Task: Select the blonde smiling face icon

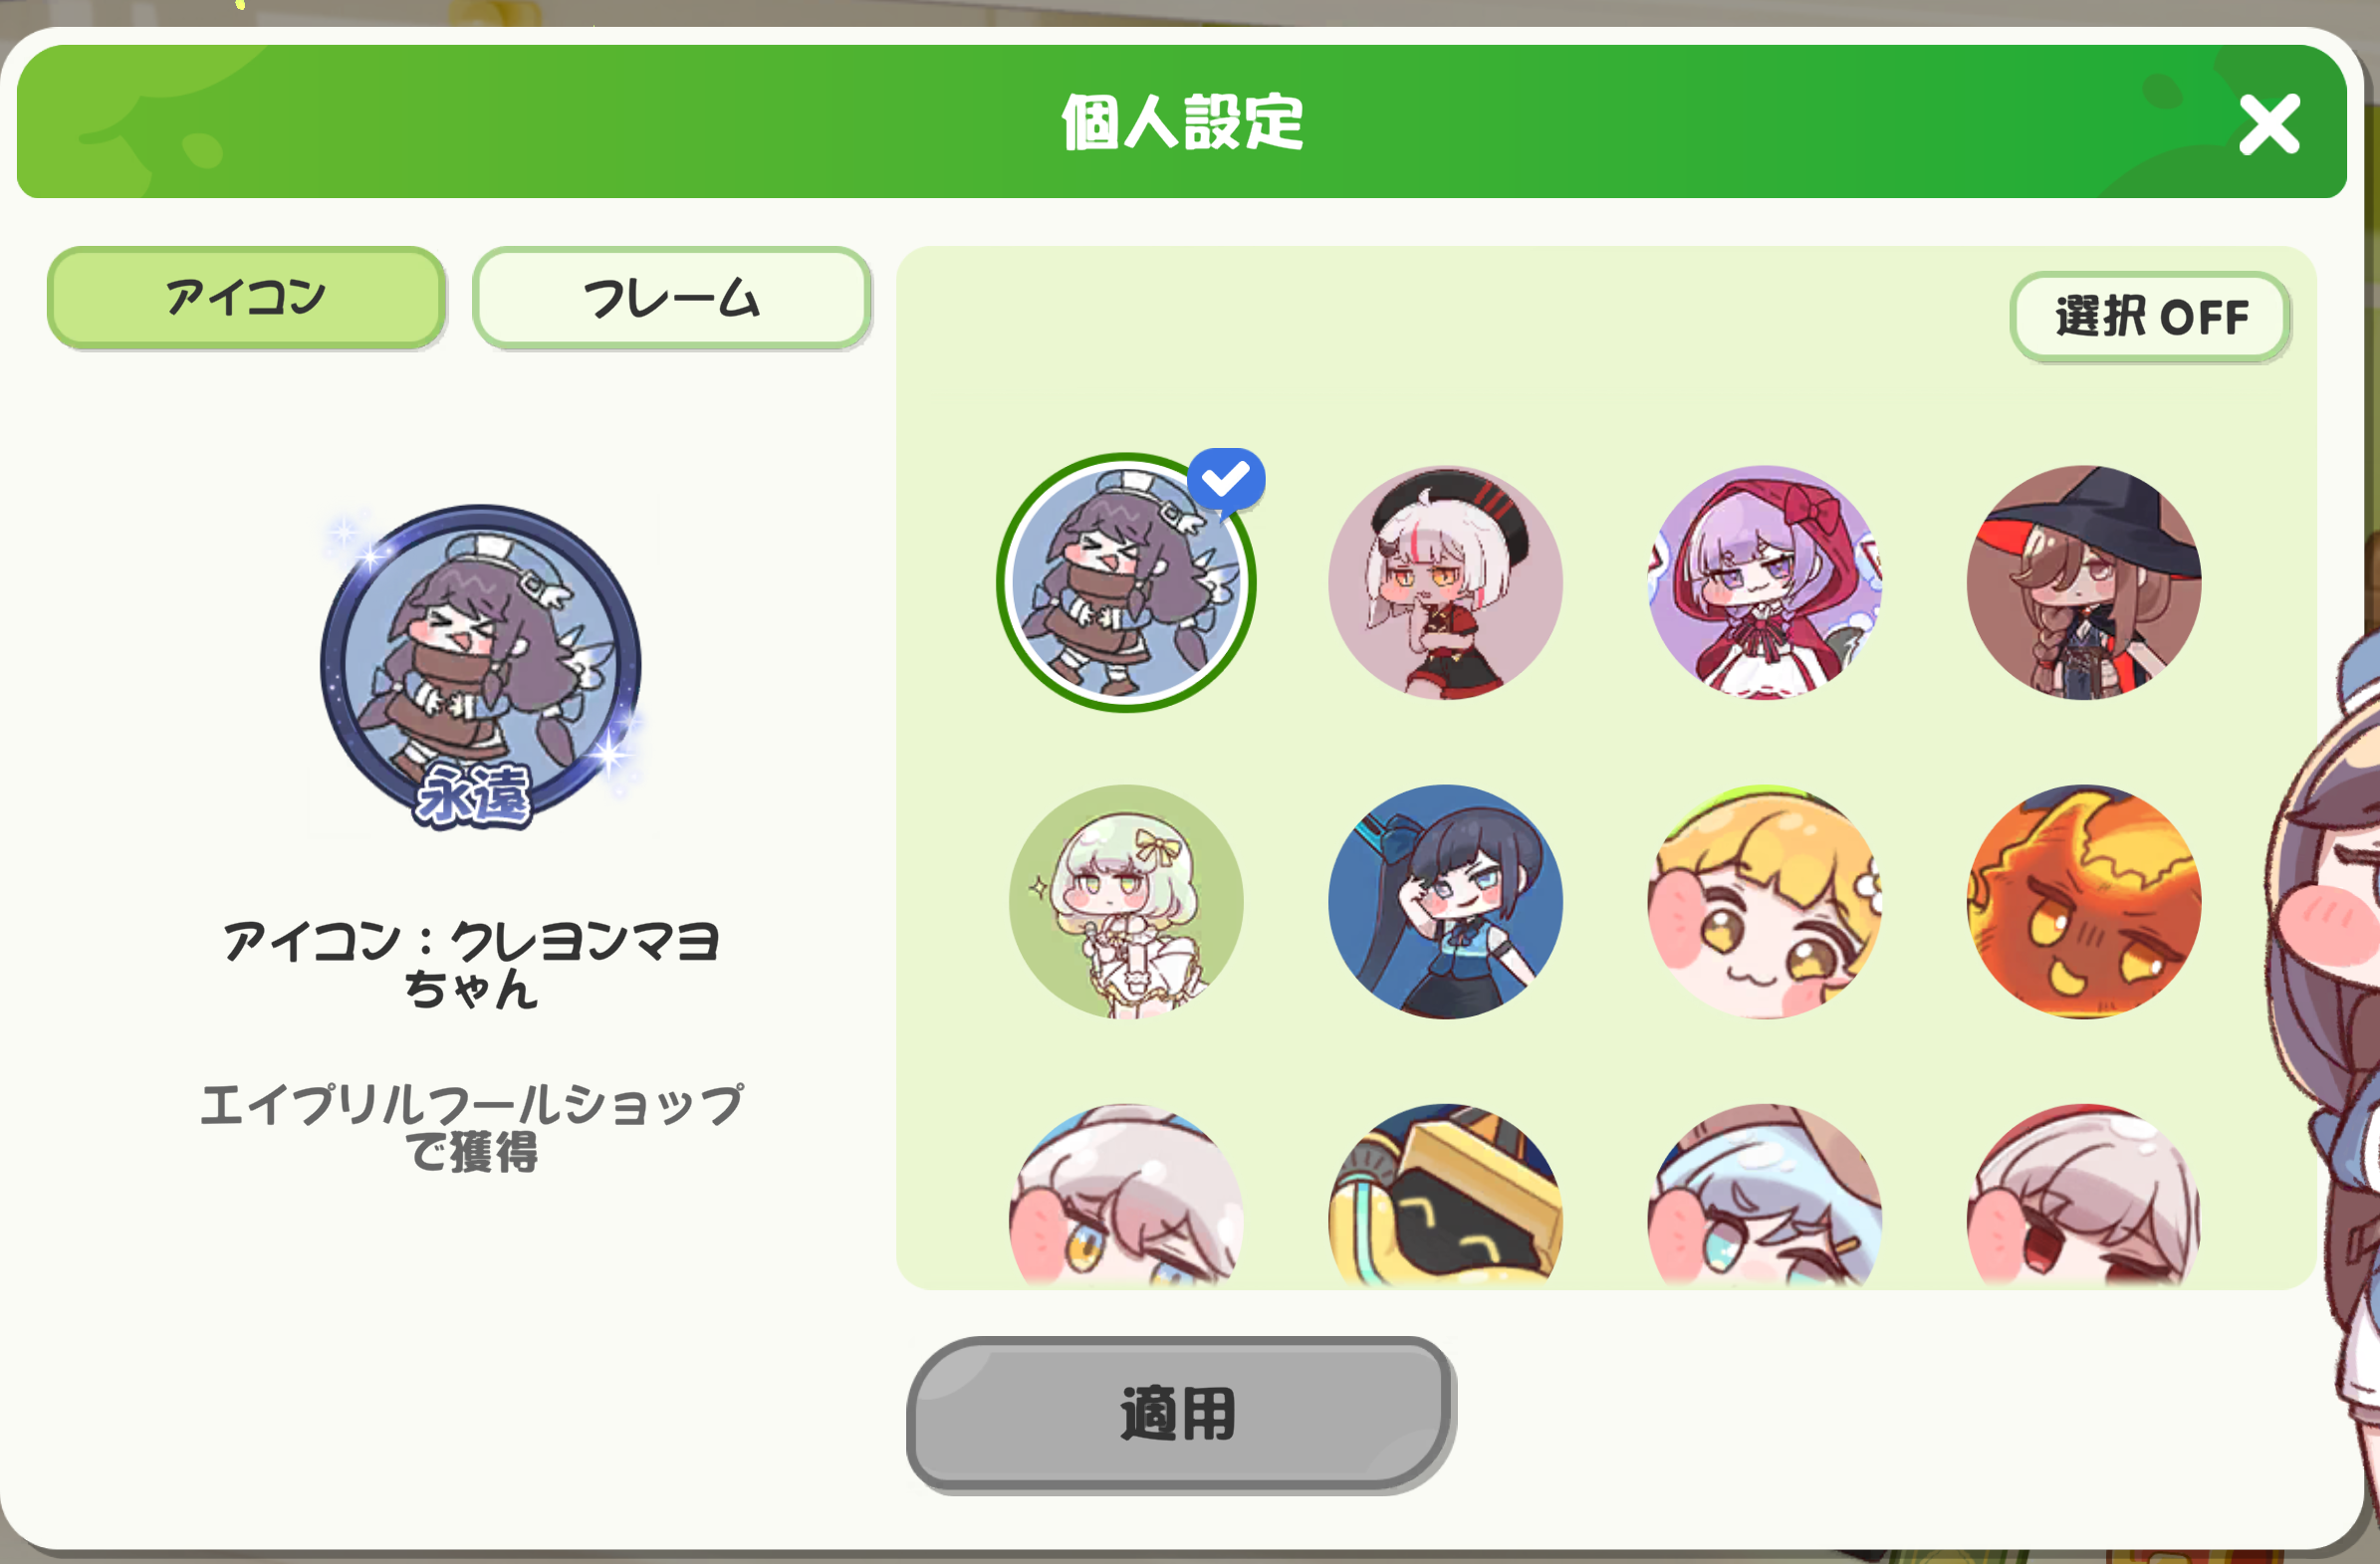Action: coord(1764,902)
